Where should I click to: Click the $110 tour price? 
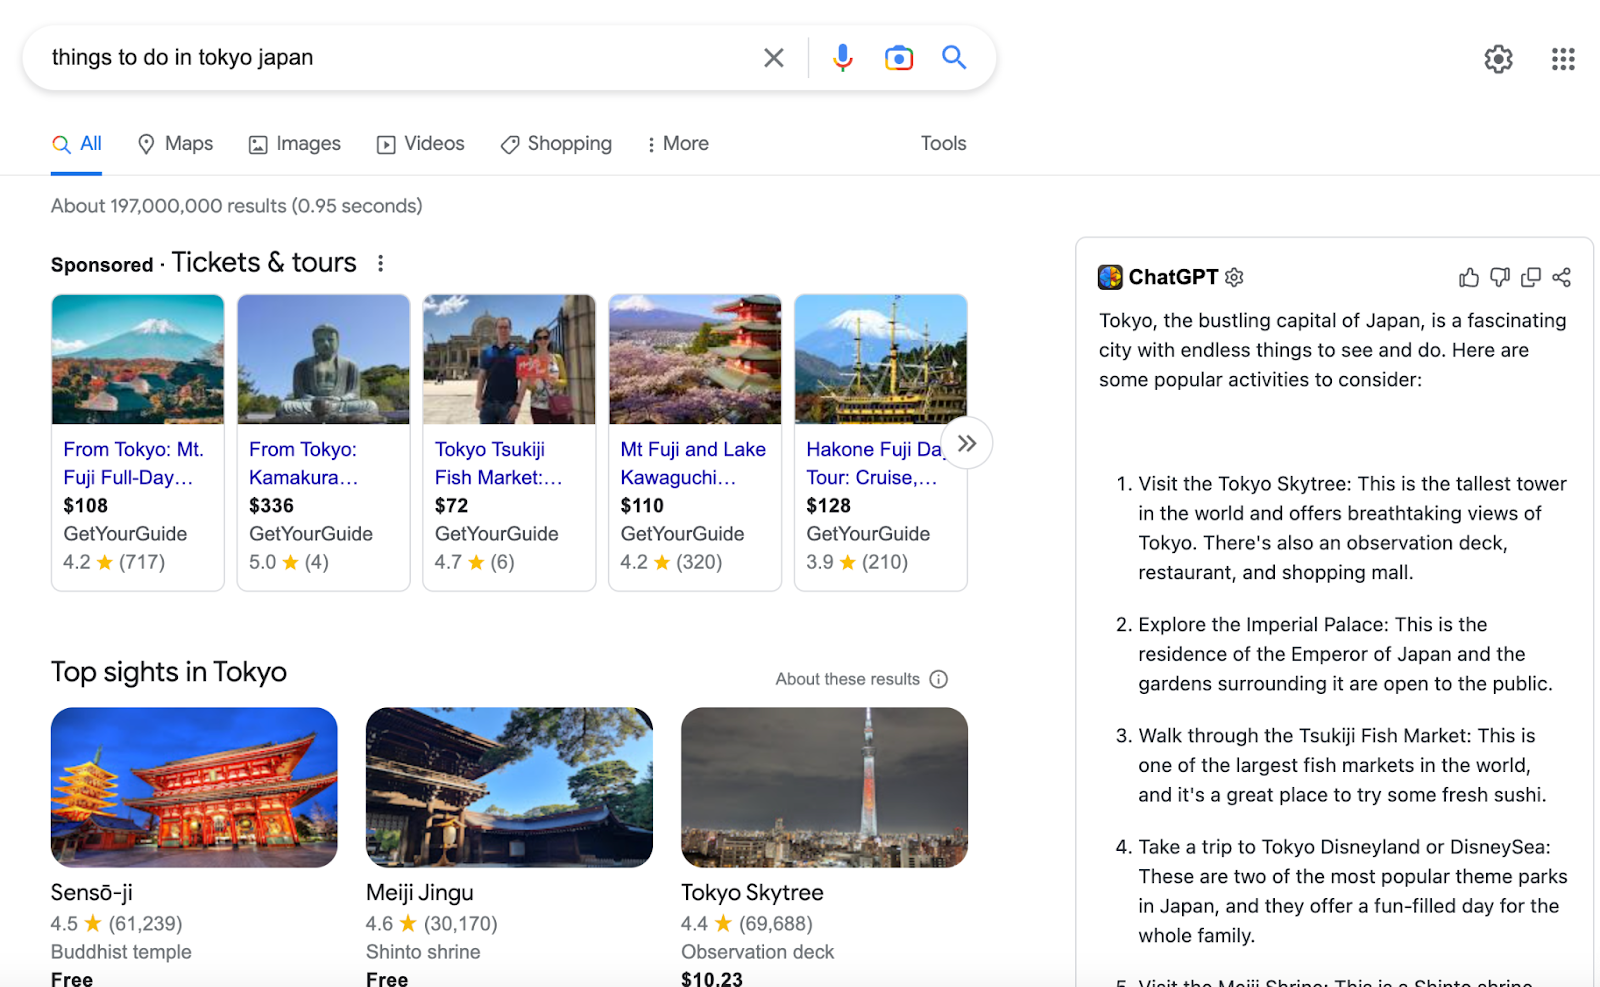pos(642,506)
